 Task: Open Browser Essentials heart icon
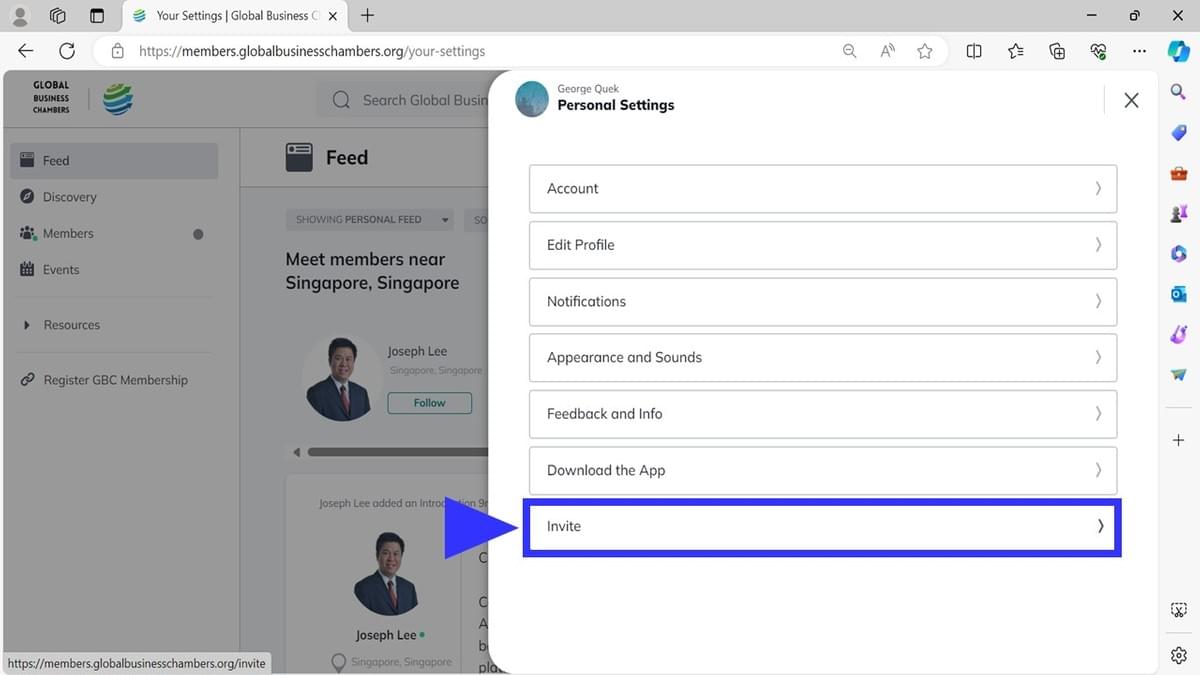click(1098, 51)
